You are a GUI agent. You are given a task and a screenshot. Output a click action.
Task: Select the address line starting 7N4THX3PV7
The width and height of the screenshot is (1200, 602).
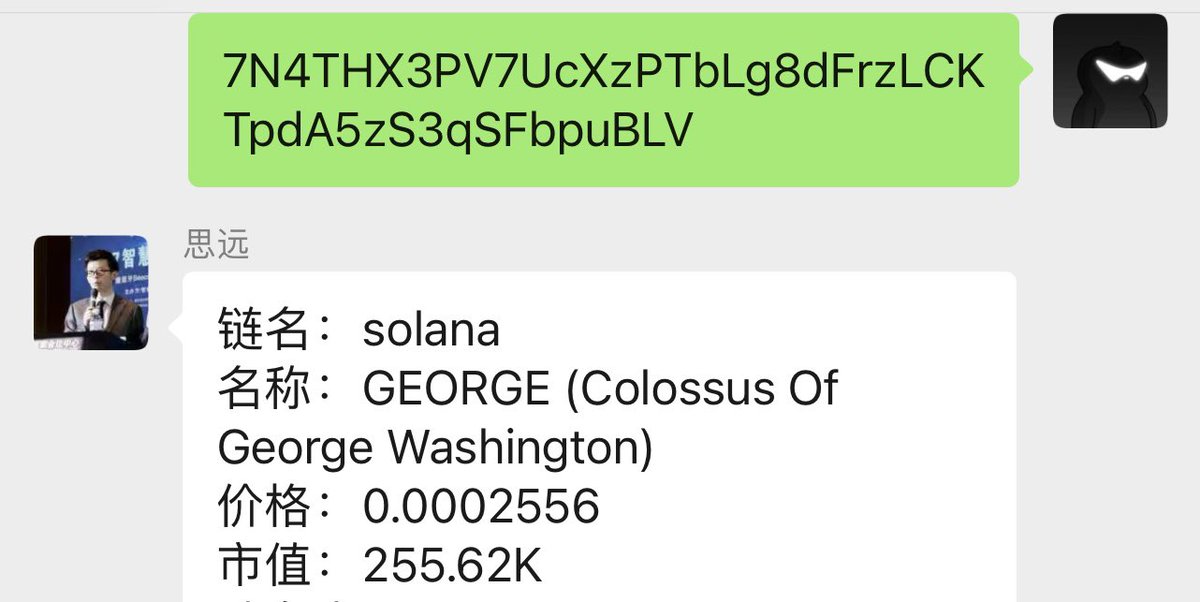click(605, 73)
